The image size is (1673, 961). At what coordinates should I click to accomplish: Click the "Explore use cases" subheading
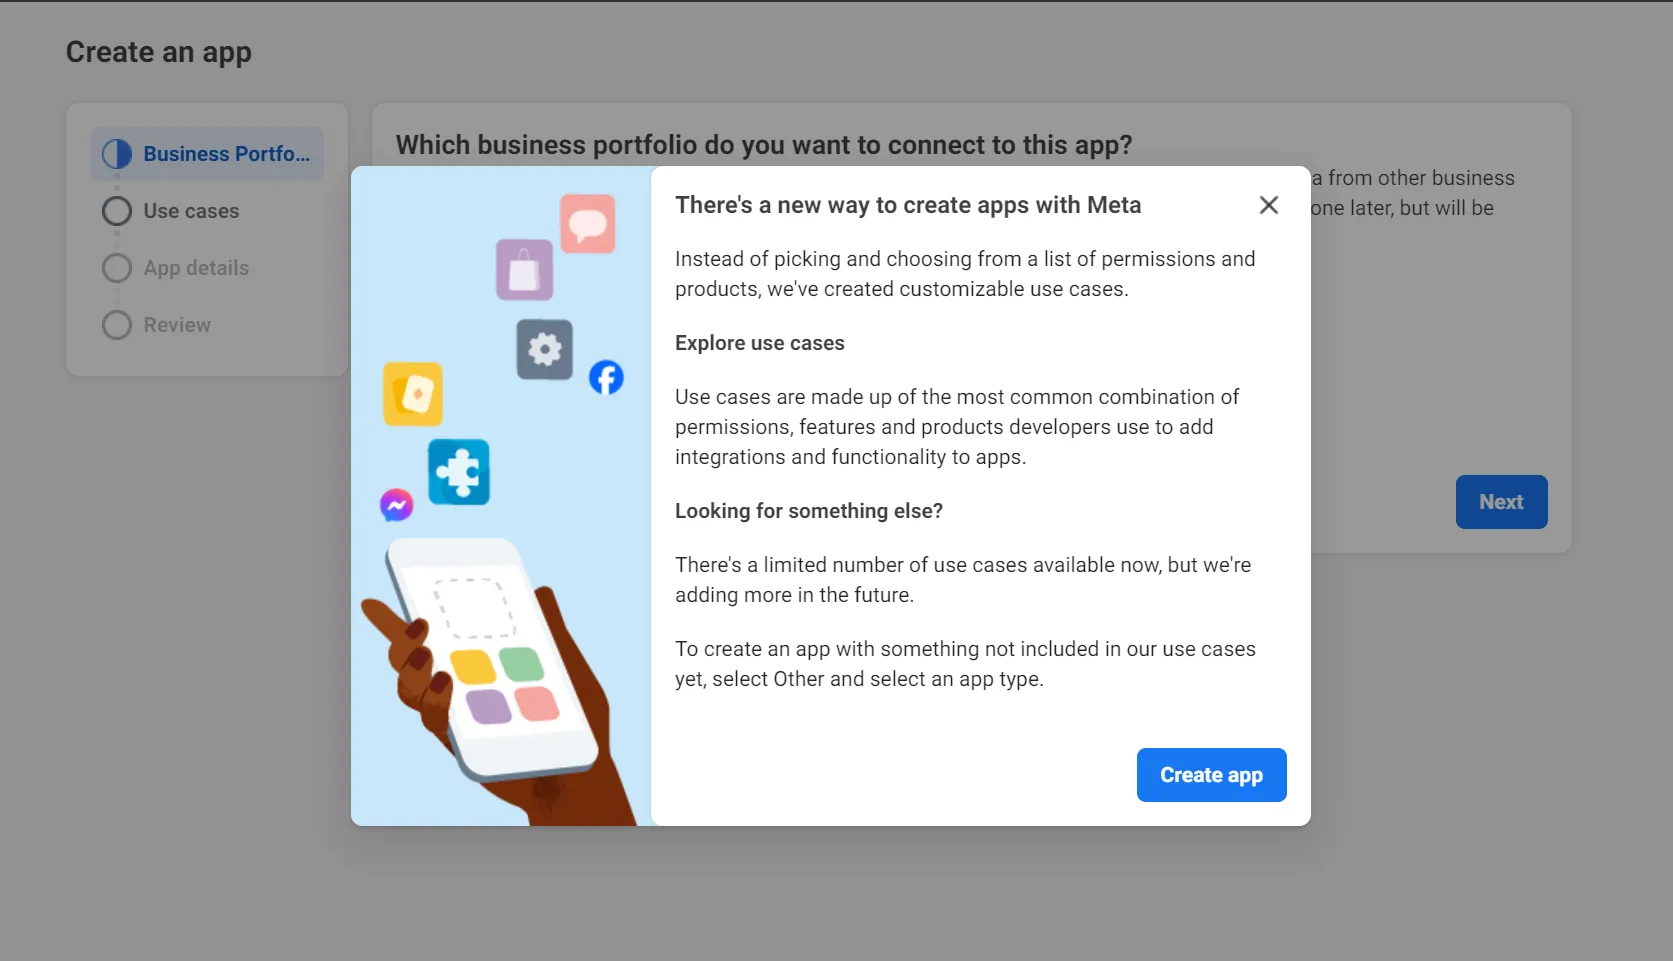click(x=760, y=343)
